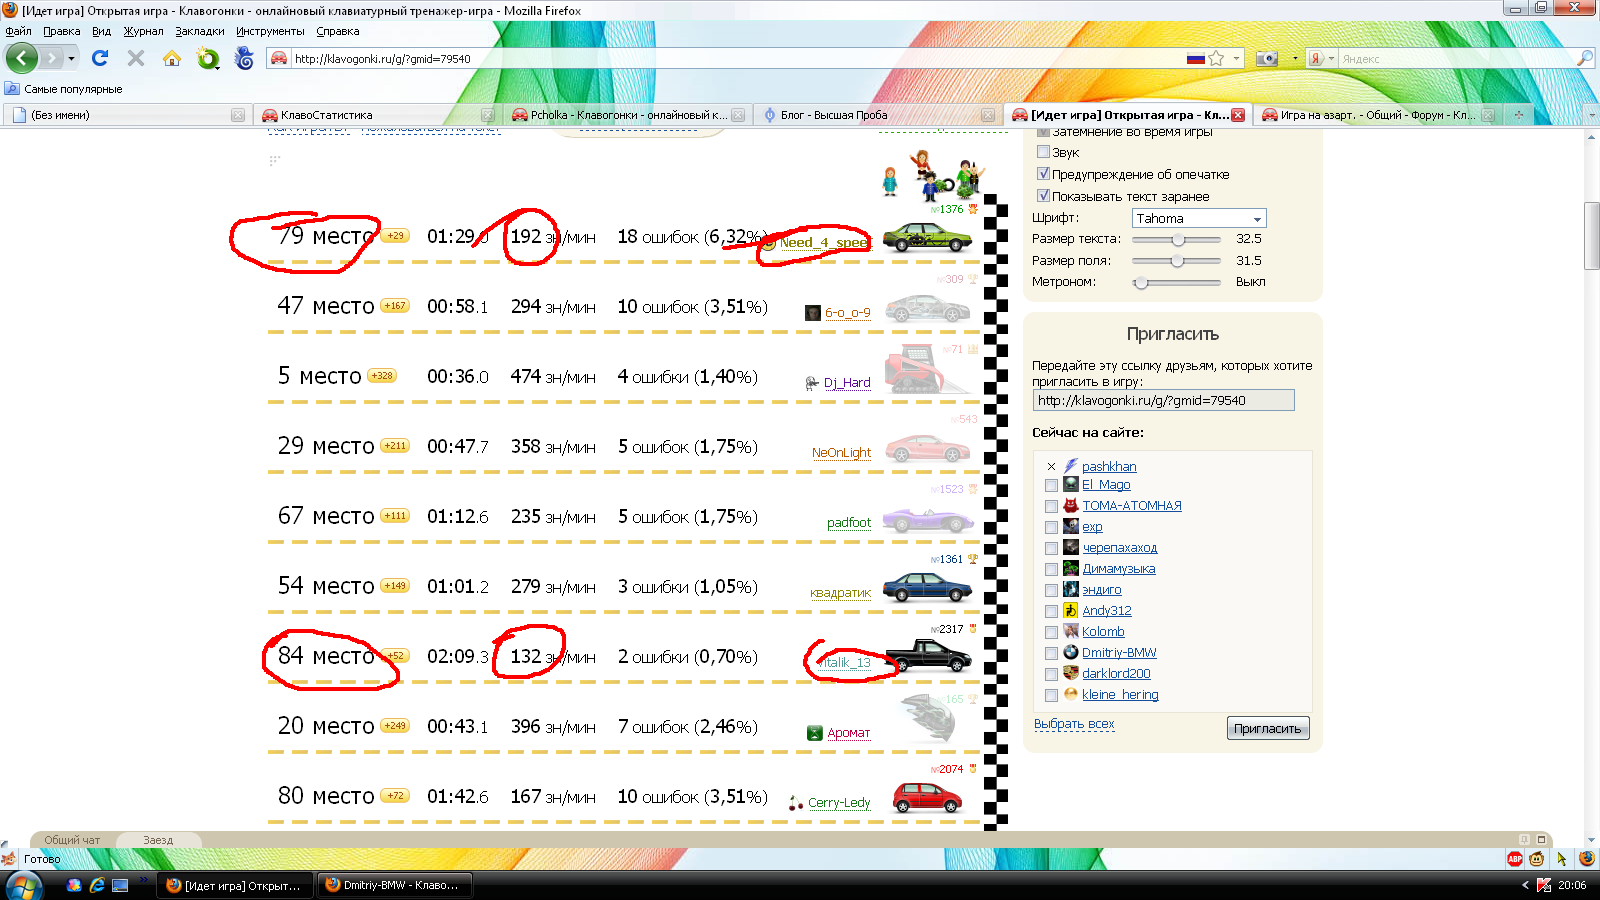Image resolution: width=1600 pixels, height=900 pixels.
Task: Open the Файл menu
Action: tap(19, 31)
